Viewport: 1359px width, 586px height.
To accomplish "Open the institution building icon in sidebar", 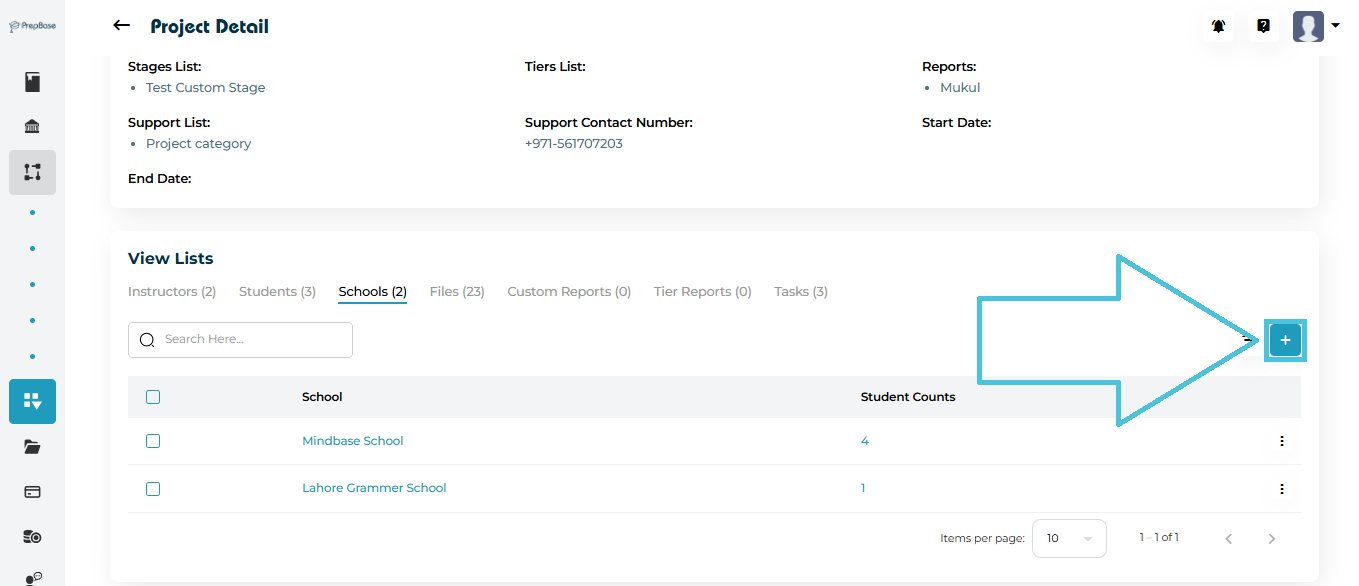I will click(x=33, y=127).
